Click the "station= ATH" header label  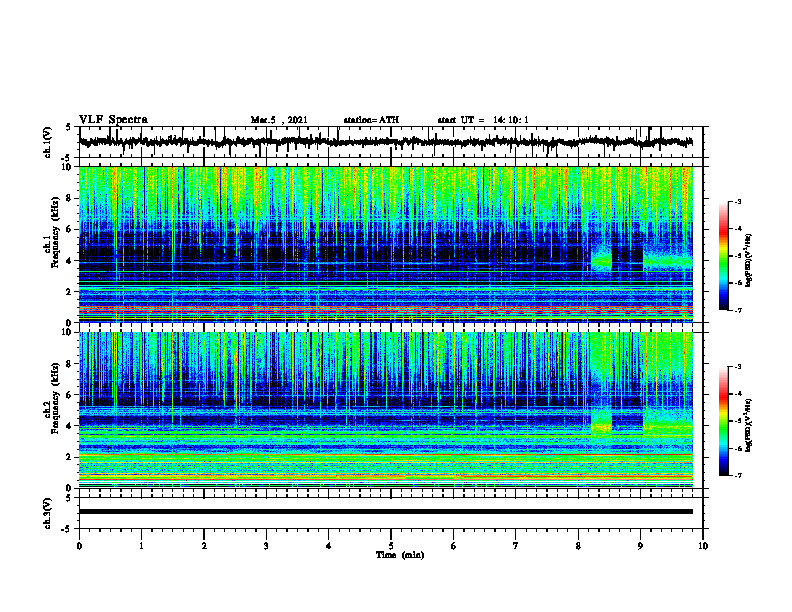point(371,120)
